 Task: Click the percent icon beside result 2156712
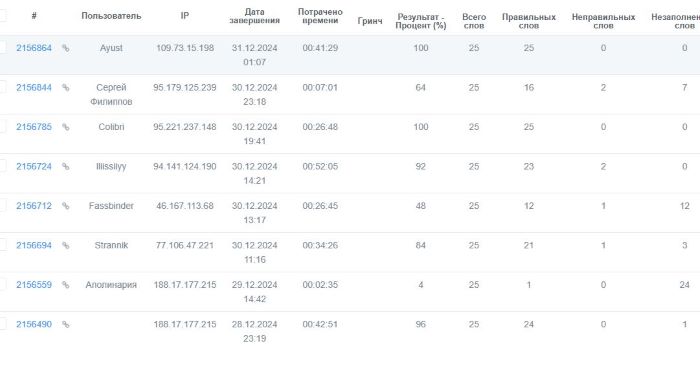pos(66,206)
